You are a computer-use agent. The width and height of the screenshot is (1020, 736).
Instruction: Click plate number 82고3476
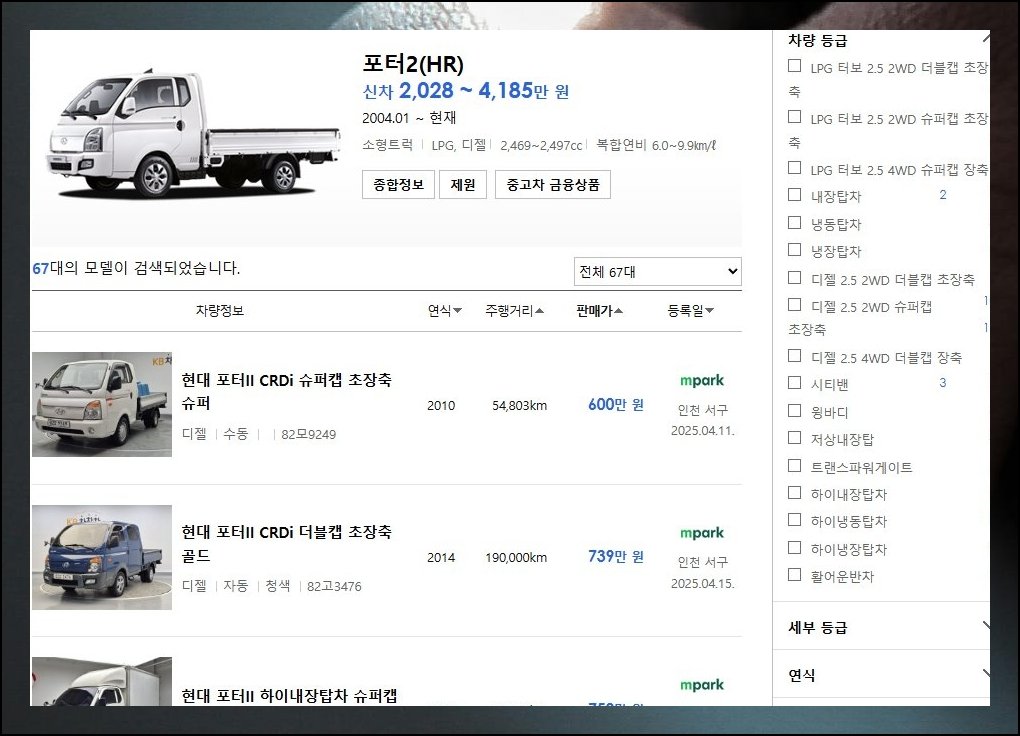334,587
